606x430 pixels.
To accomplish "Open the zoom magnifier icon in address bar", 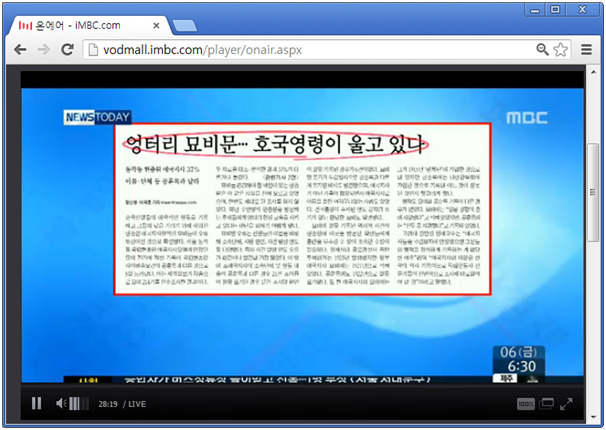I will click(x=543, y=49).
